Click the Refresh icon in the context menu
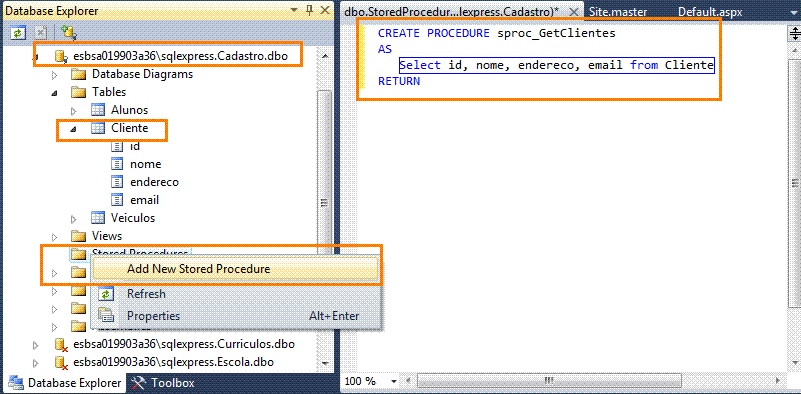Viewport: 801px width, 394px height. coord(106,294)
